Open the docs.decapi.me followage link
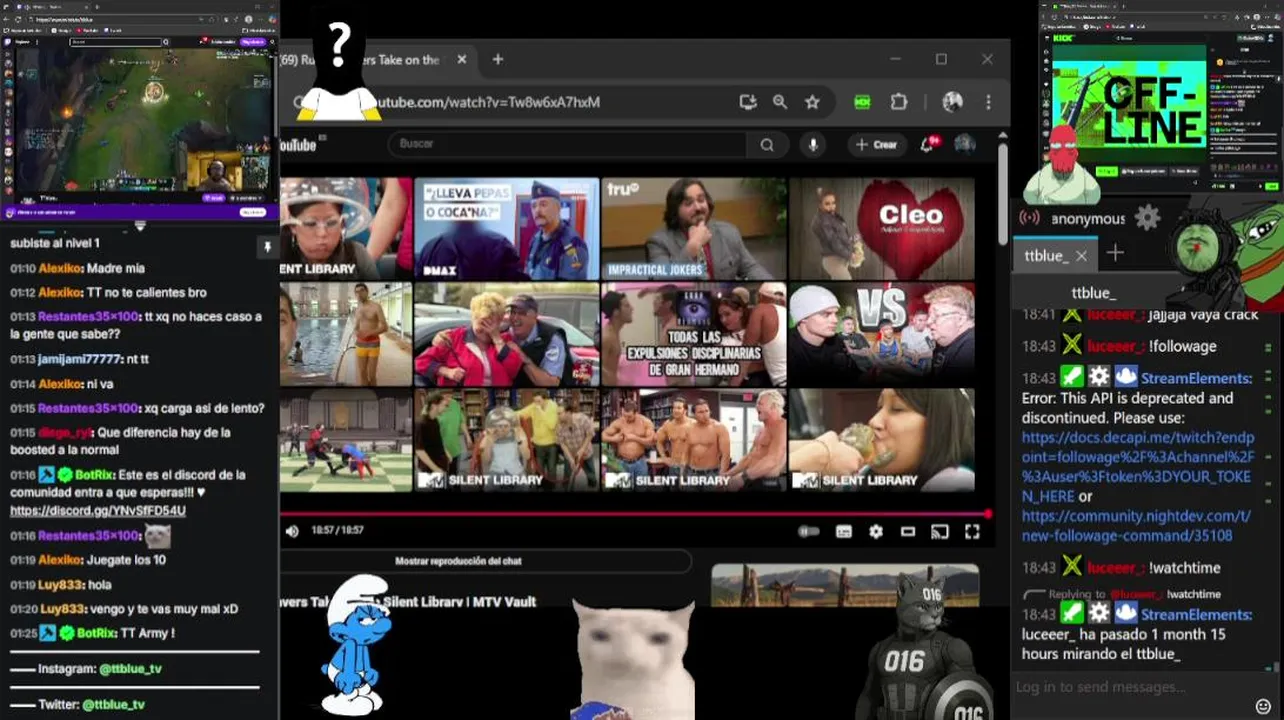 (x=1137, y=466)
